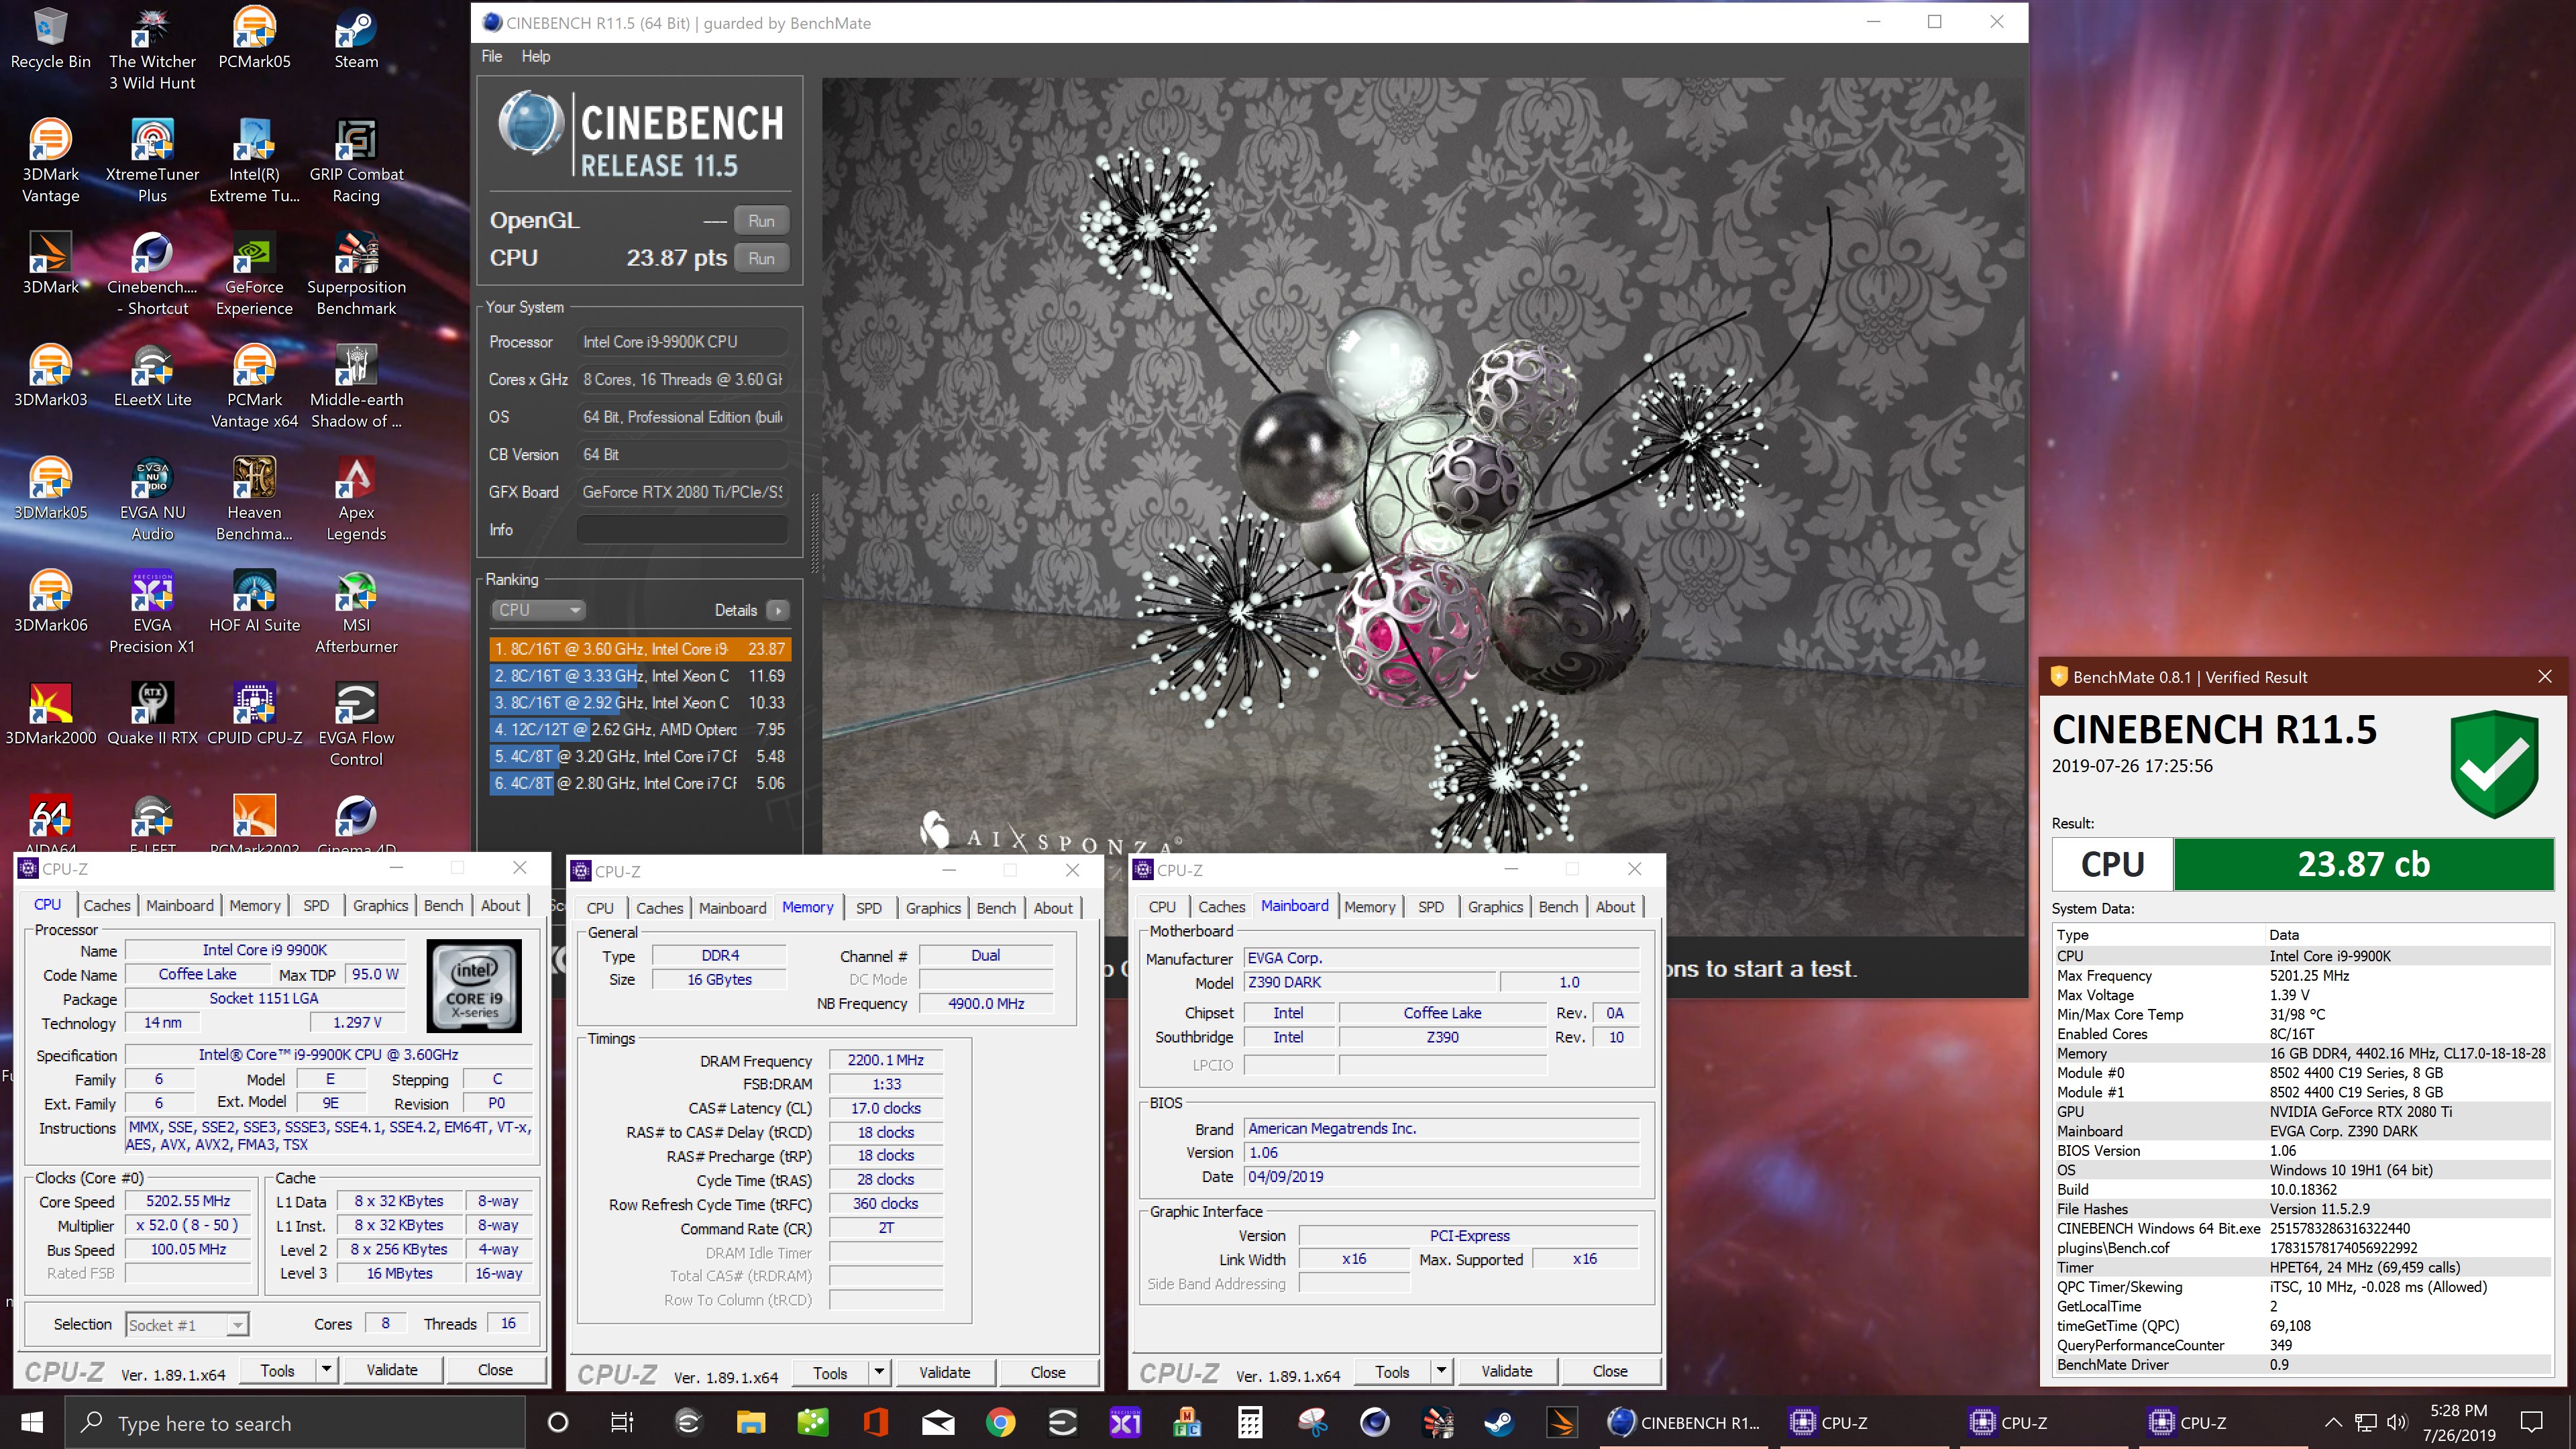Click the taskbar search box
The image size is (2576, 1449).
point(296,1423)
